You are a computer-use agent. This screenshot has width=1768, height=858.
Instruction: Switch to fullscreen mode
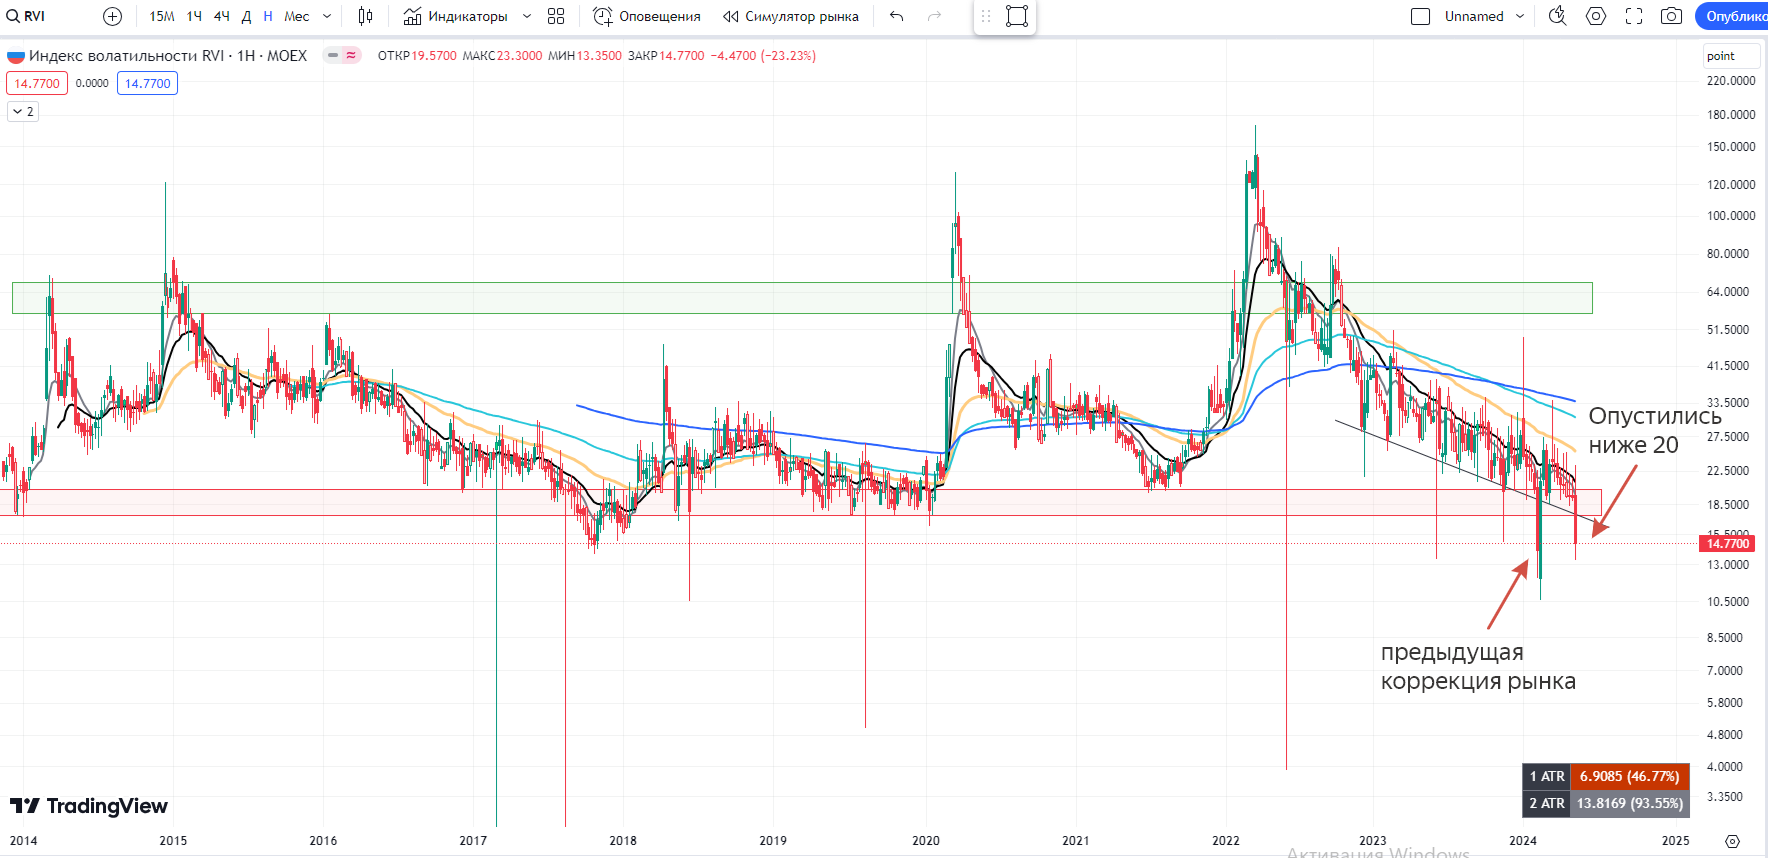1634,16
